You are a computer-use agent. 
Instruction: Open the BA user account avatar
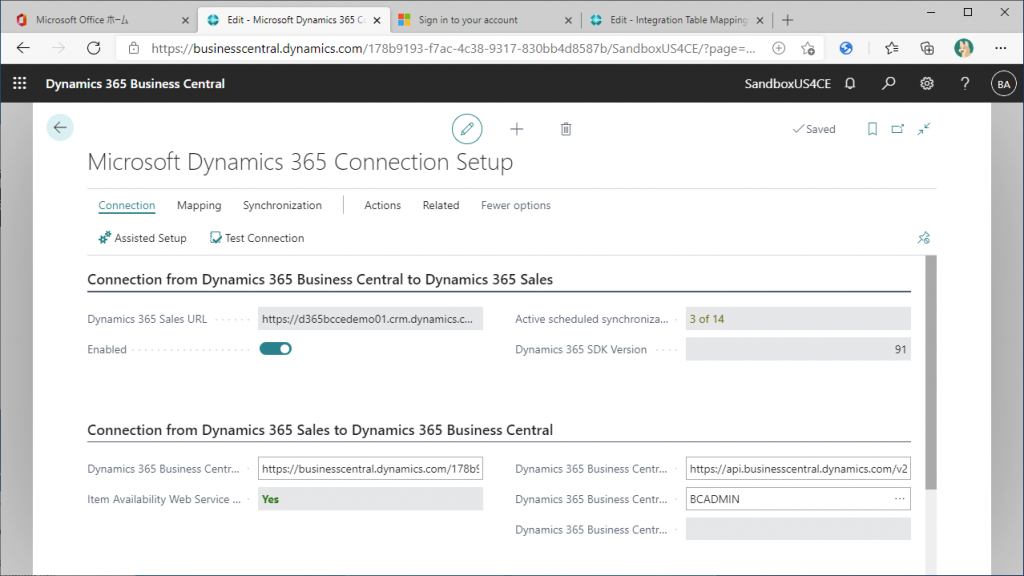coord(1004,84)
